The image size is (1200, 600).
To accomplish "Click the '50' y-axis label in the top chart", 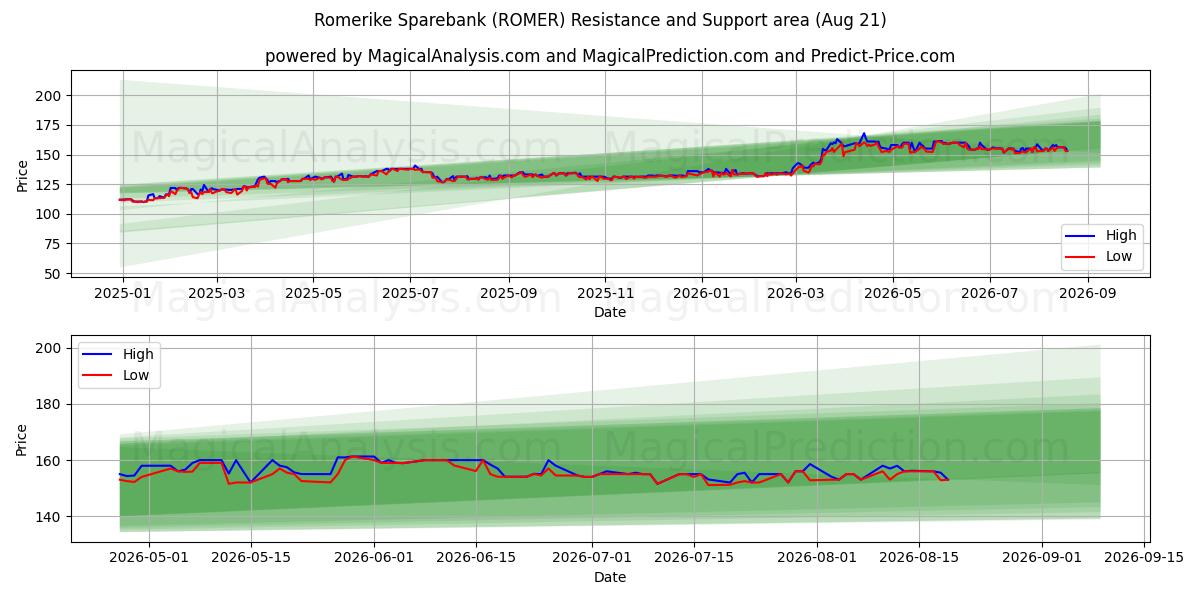I will pos(54,274).
